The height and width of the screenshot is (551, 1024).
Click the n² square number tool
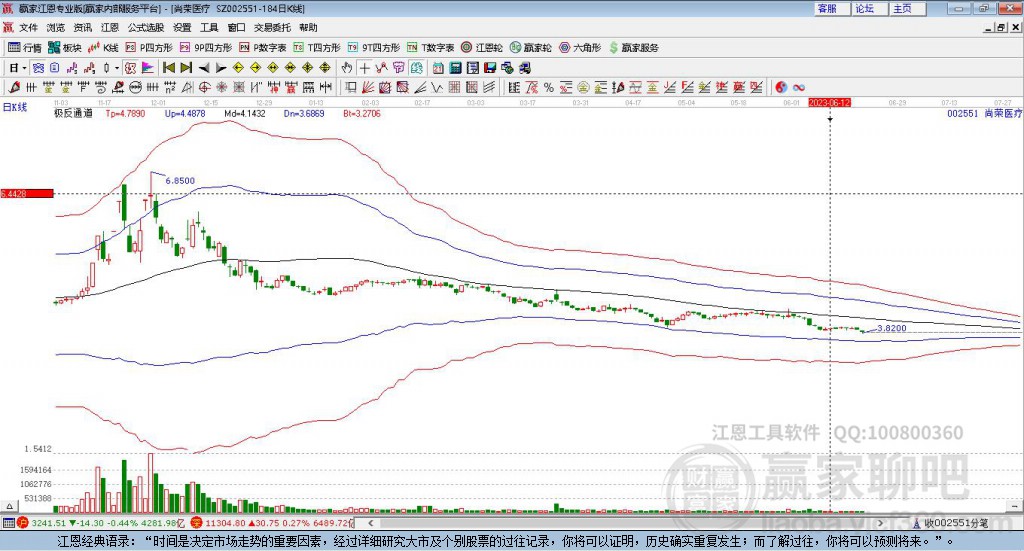170,87
